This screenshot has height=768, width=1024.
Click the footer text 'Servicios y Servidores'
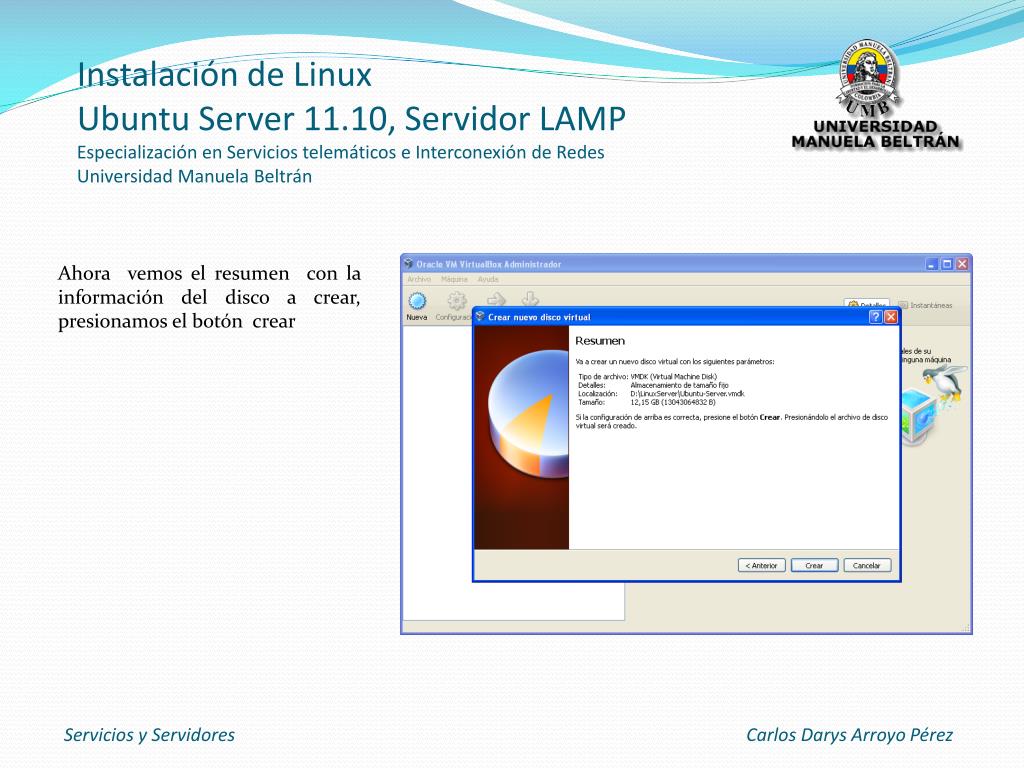150,735
